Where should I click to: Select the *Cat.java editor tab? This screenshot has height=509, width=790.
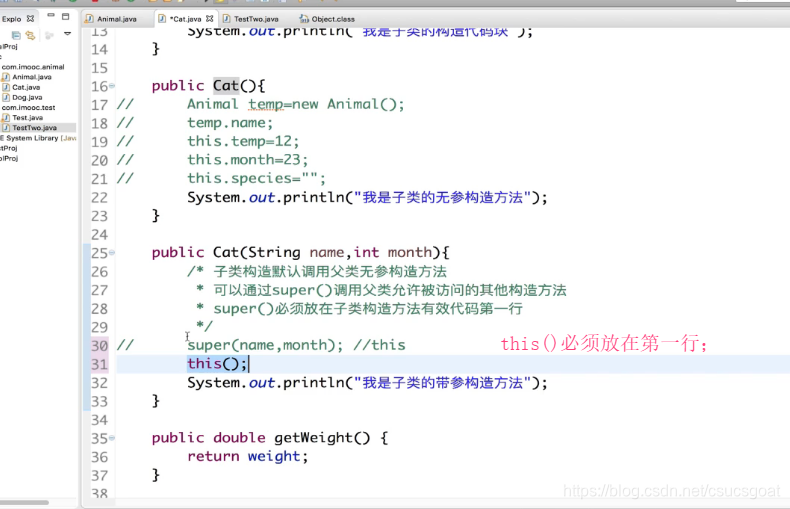pos(185,19)
